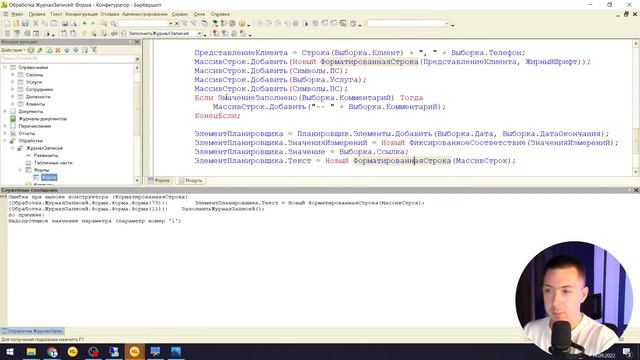Screen dimensions: 640x360
Task: Click the error line ЗаполнитьЖурналЗаписей() in messages
Action: 223,209
